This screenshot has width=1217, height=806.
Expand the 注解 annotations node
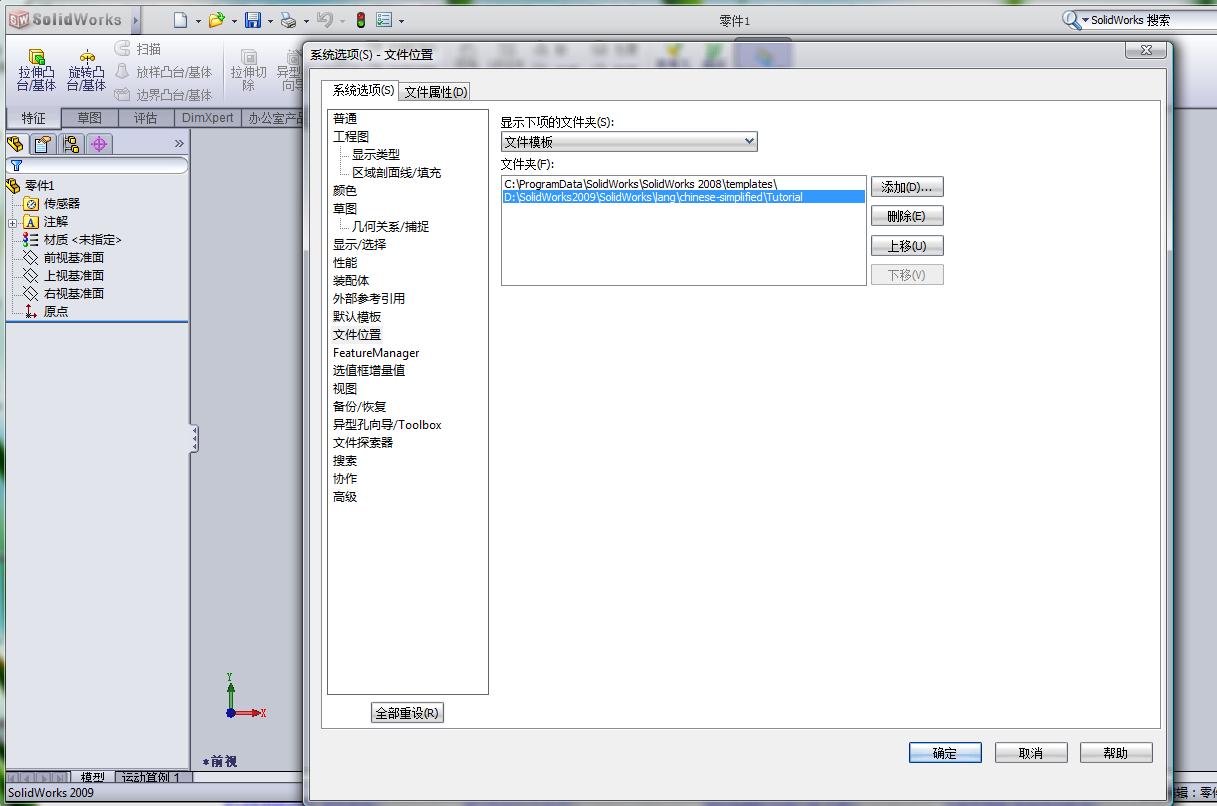(12, 222)
